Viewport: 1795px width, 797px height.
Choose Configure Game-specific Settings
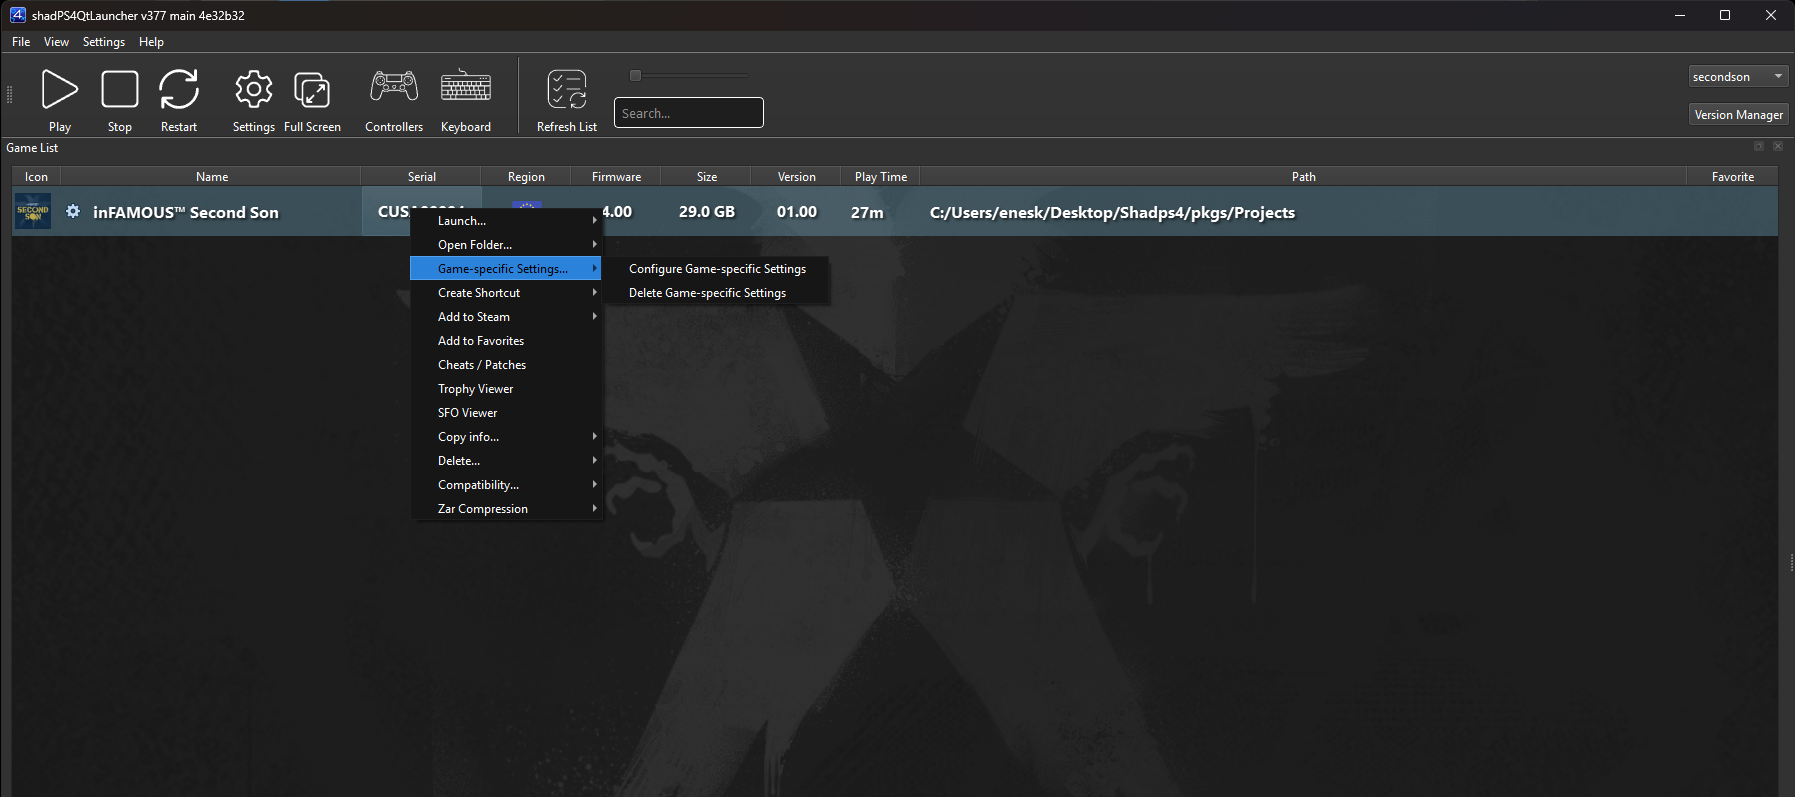(x=717, y=269)
